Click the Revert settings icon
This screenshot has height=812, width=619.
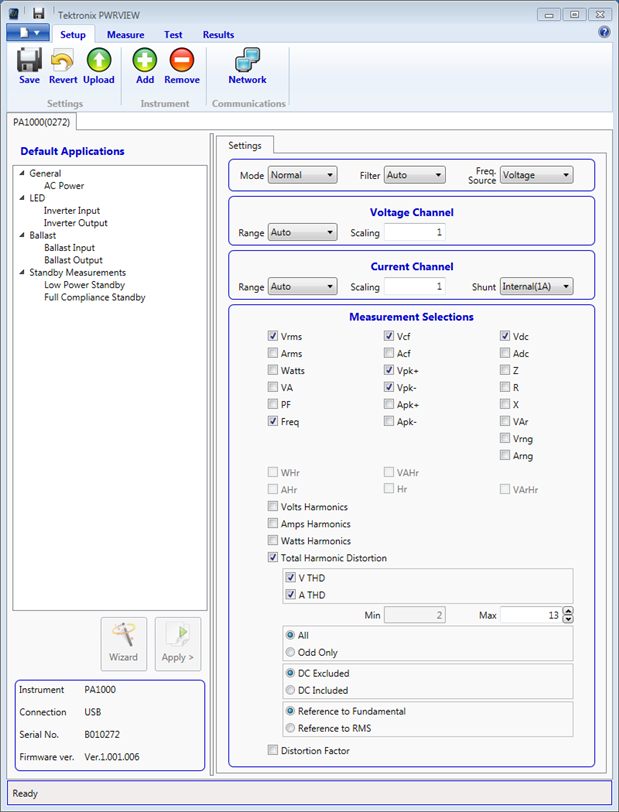[x=63, y=60]
